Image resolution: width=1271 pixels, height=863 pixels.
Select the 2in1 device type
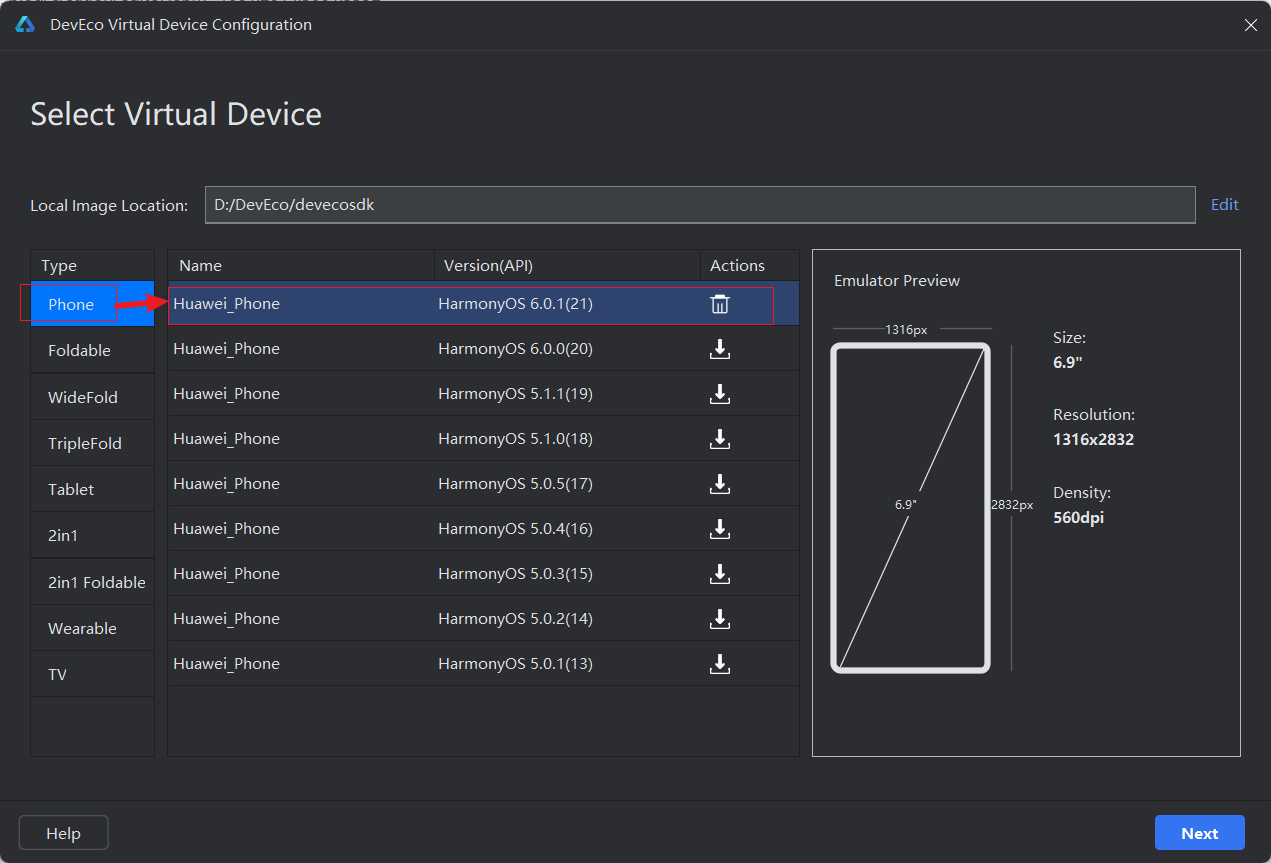92,535
